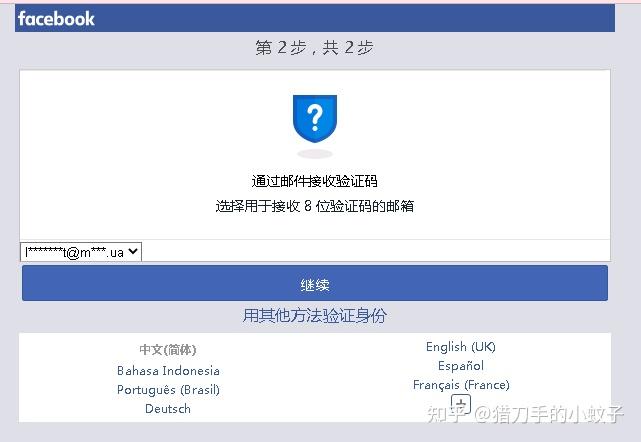Screen dimensions: 641x442
Task: Click the plus icon for more languages
Action: click(461, 404)
